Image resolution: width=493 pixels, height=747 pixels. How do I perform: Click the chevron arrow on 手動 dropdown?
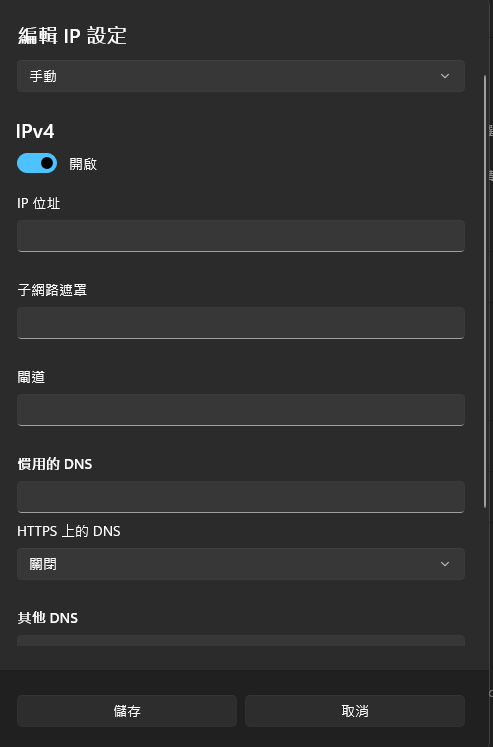(x=444, y=76)
